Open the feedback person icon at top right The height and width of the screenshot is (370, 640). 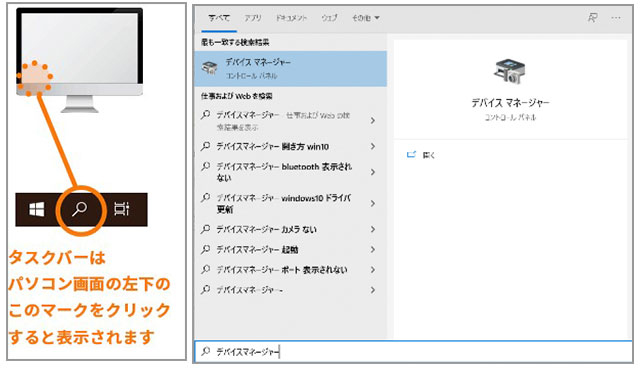(x=592, y=18)
